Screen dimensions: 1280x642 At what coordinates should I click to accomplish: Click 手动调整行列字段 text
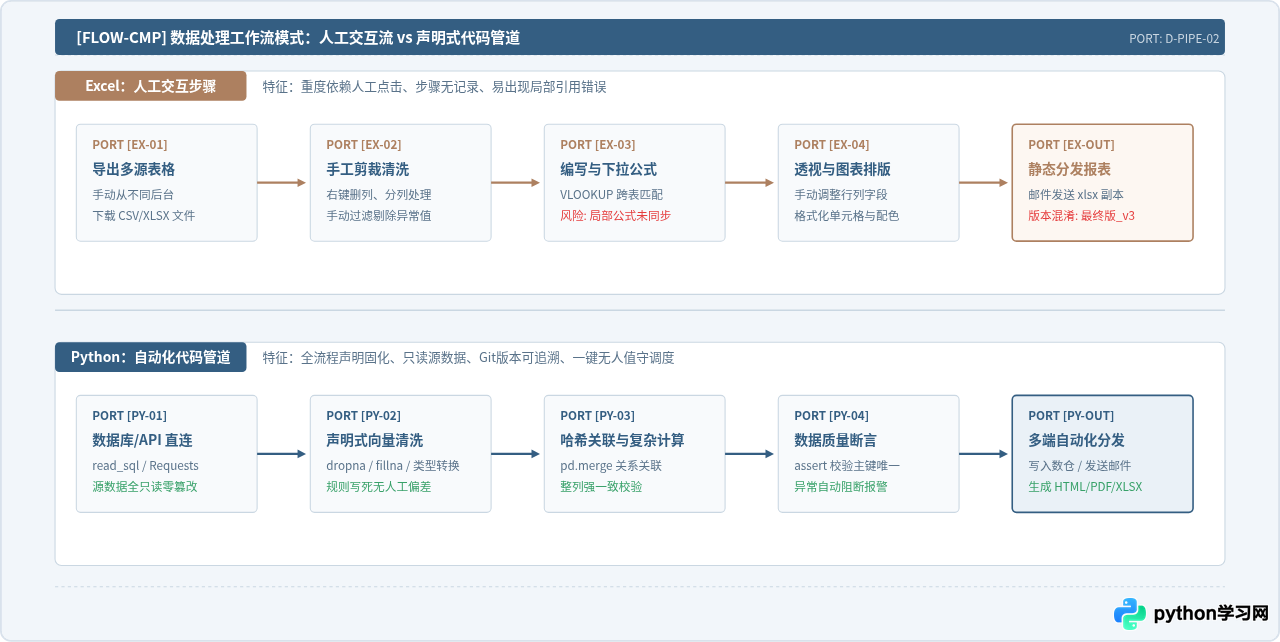pos(841,195)
